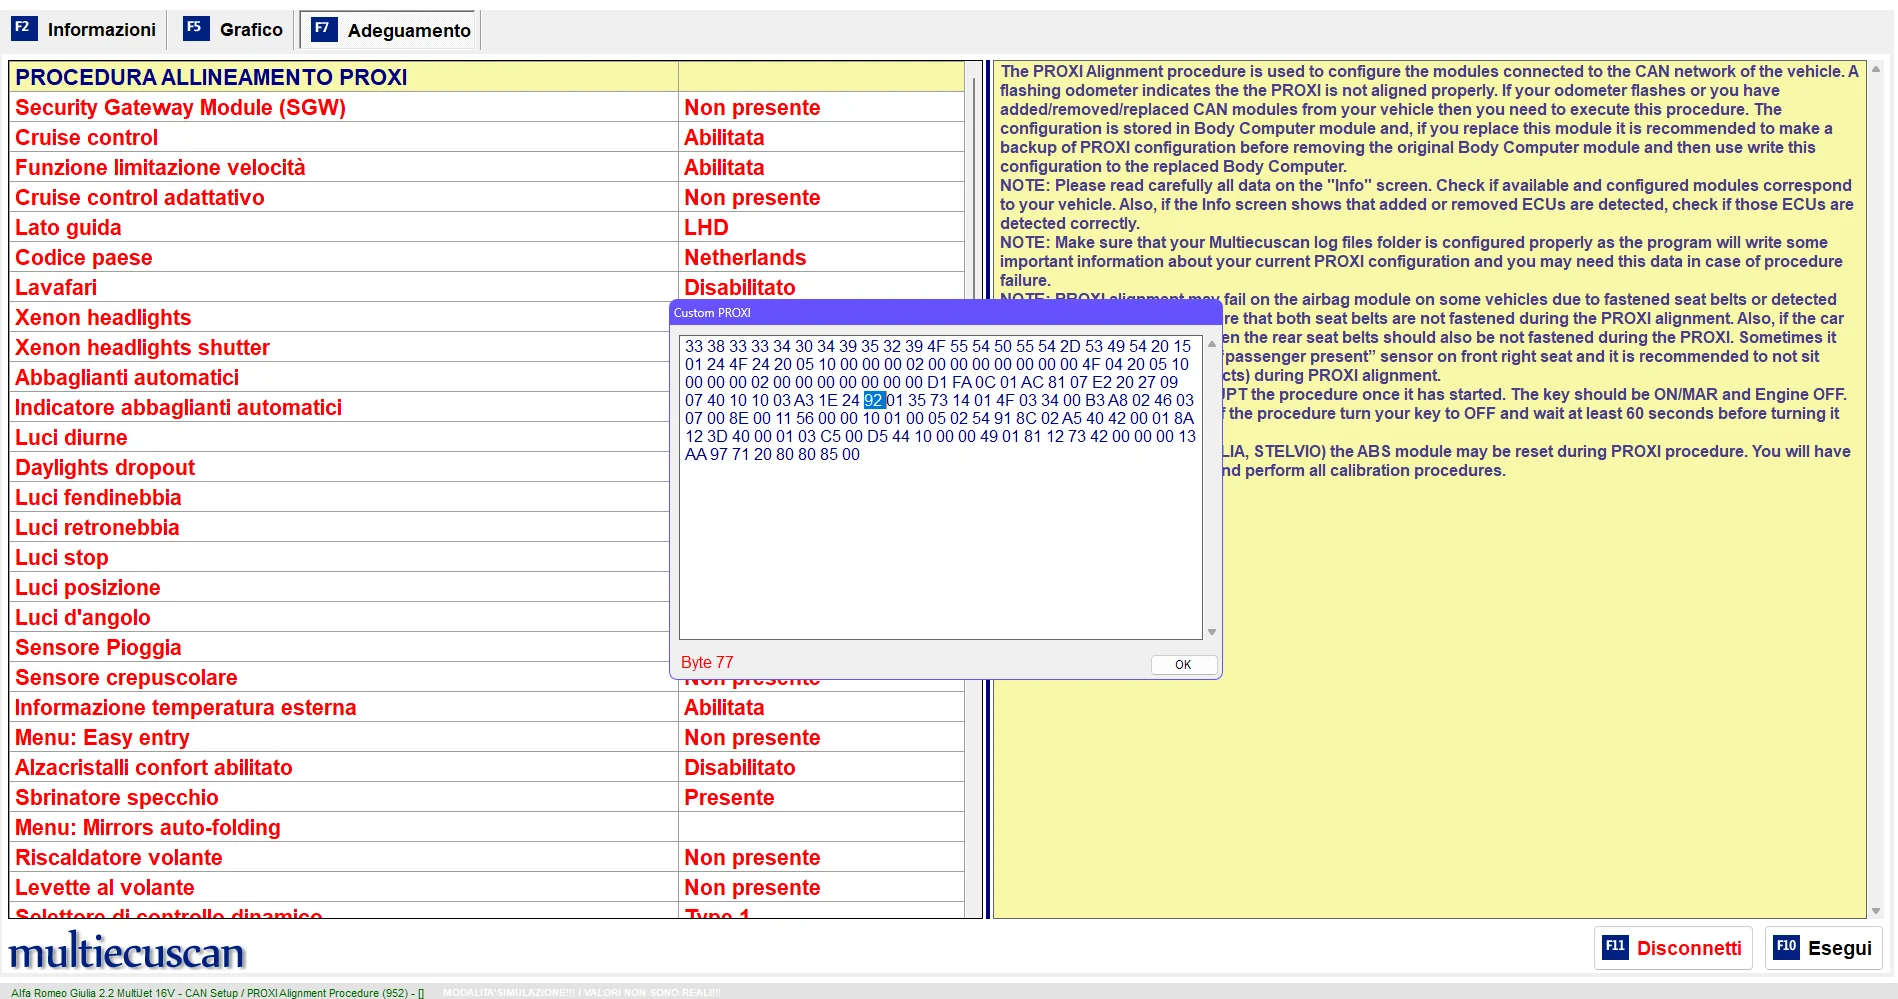Image resolution: width=1898 pixels, height=999 pixels.
Task: Click the F2 key icon beside Informazioni
Action: pos(23,28)
